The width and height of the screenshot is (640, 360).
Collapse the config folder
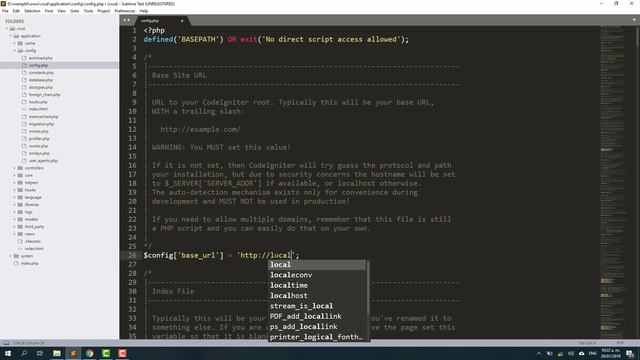(14, 51)
